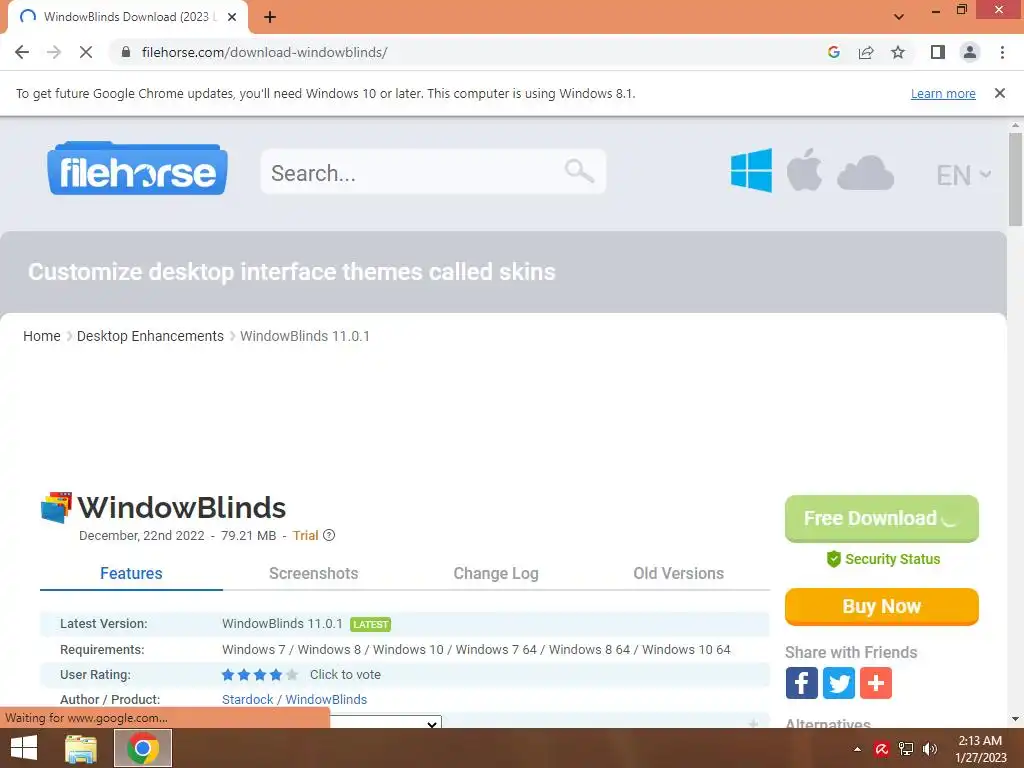Image resolution: width=1024 pixels, height=768 pixels.
Task: Bookmark this page with the star
Action: click(x=898, y=52)
